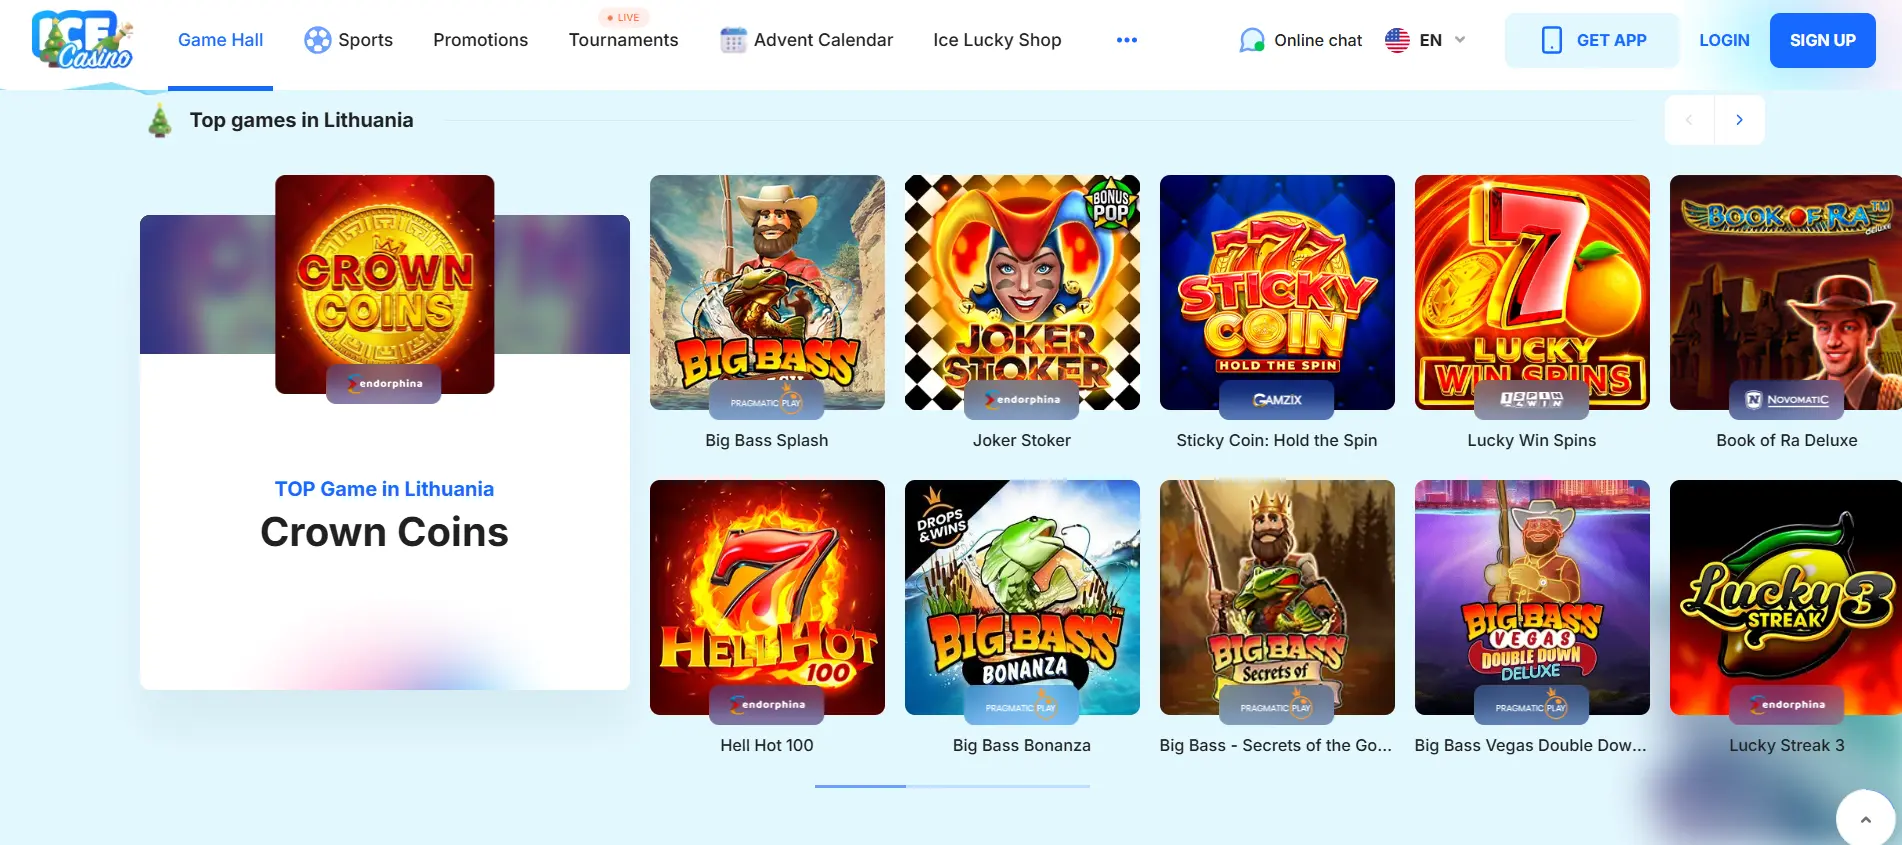This screenshot has width=1902, height=845.
Task: Open Online chat with the headset icon
Action: [1252, 40]
